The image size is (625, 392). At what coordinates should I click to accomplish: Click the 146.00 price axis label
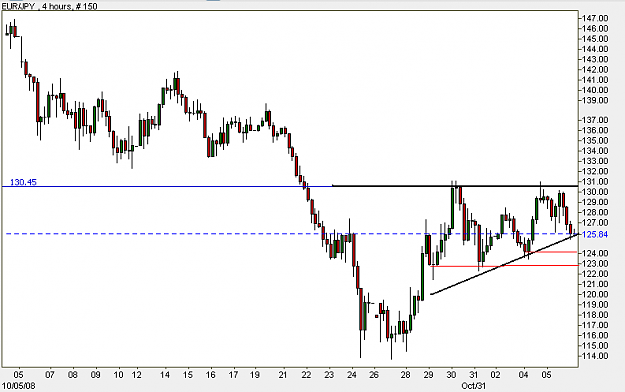pos(596,29)
